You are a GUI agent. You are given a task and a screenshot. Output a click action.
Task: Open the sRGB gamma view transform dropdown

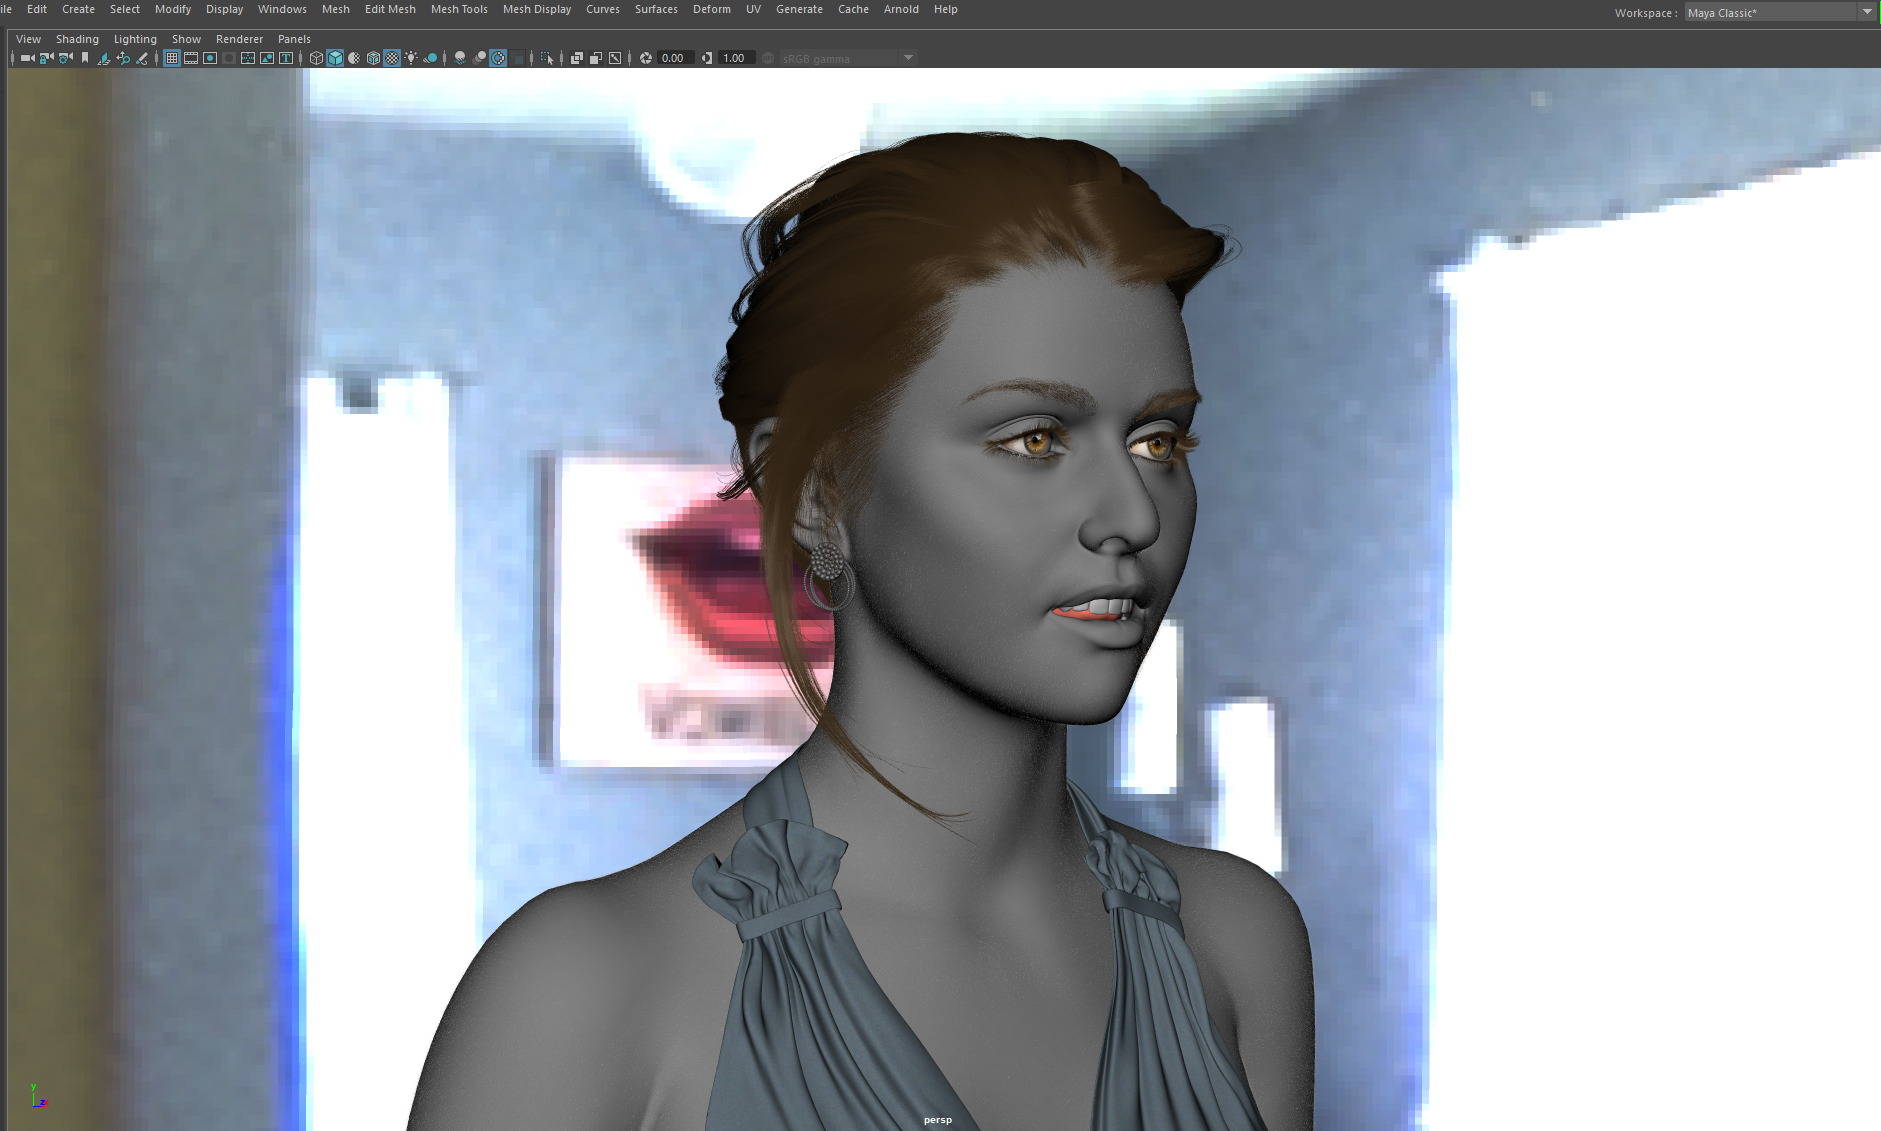coord(847,58)
